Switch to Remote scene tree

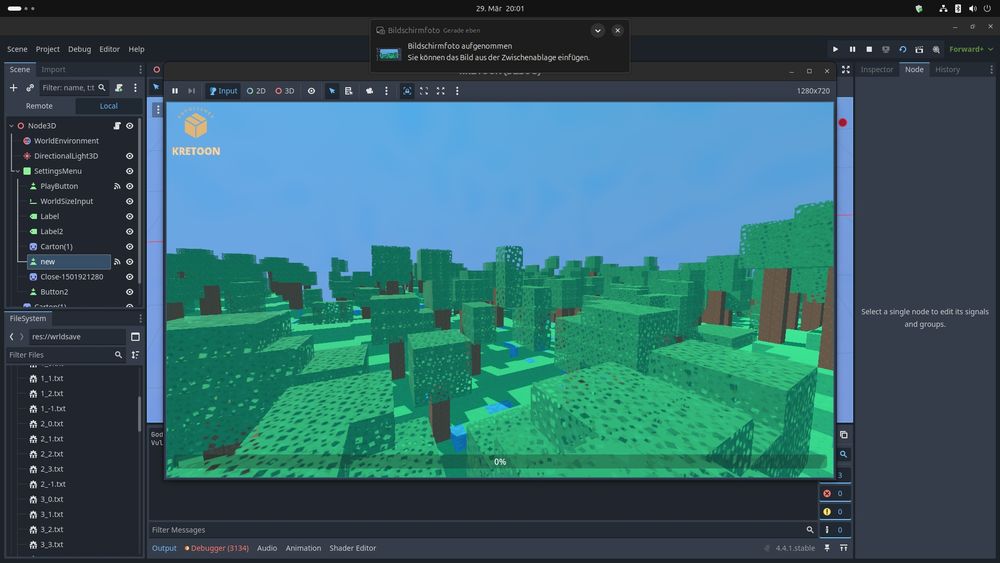40,106
